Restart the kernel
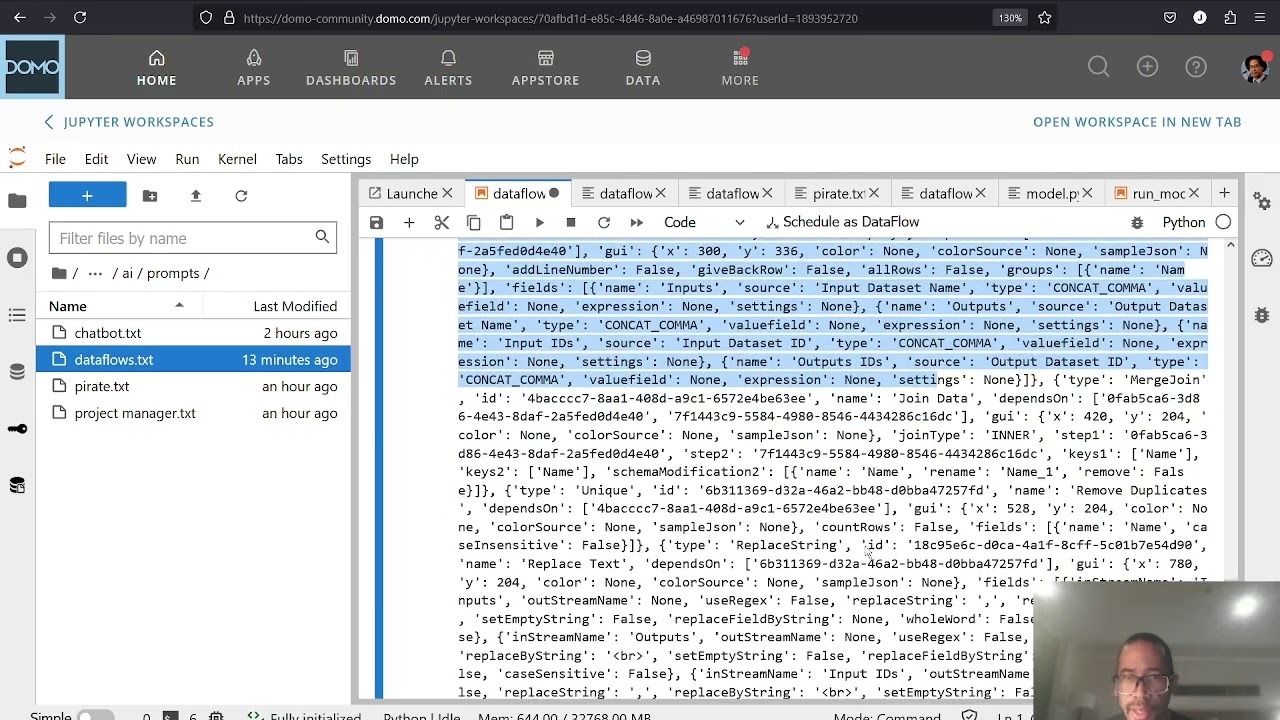1280x720 pixels. 604,223
